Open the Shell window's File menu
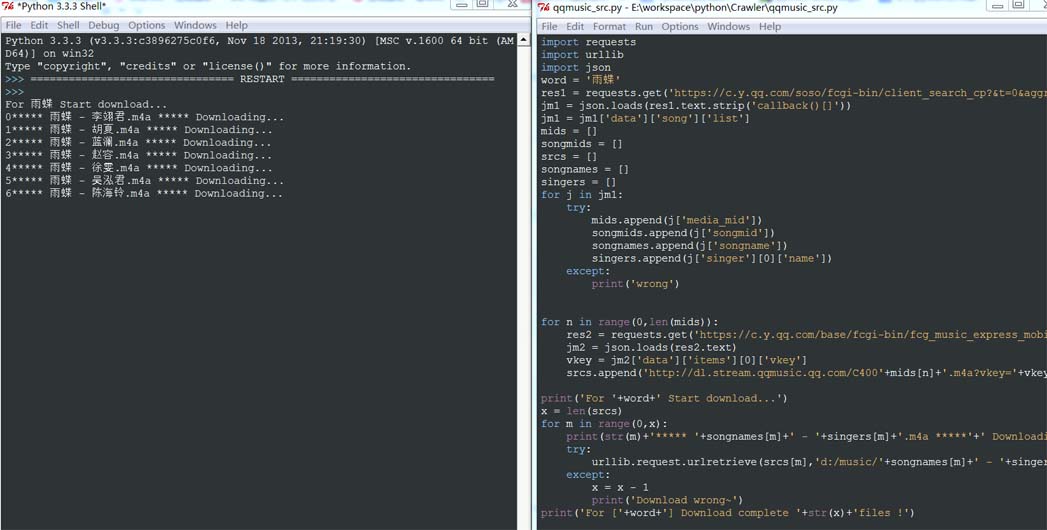Viewport: 1047px width, 530px height. click(x=13, y=25)
